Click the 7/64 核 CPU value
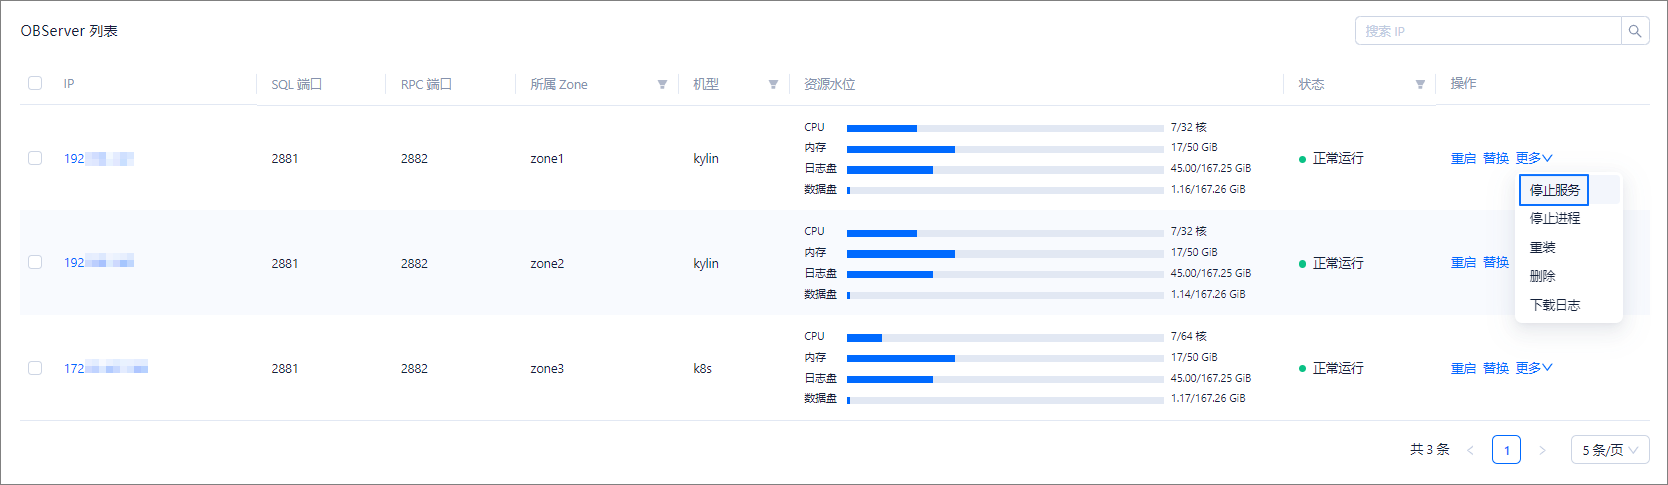1668x485 pixels. 1189,336
